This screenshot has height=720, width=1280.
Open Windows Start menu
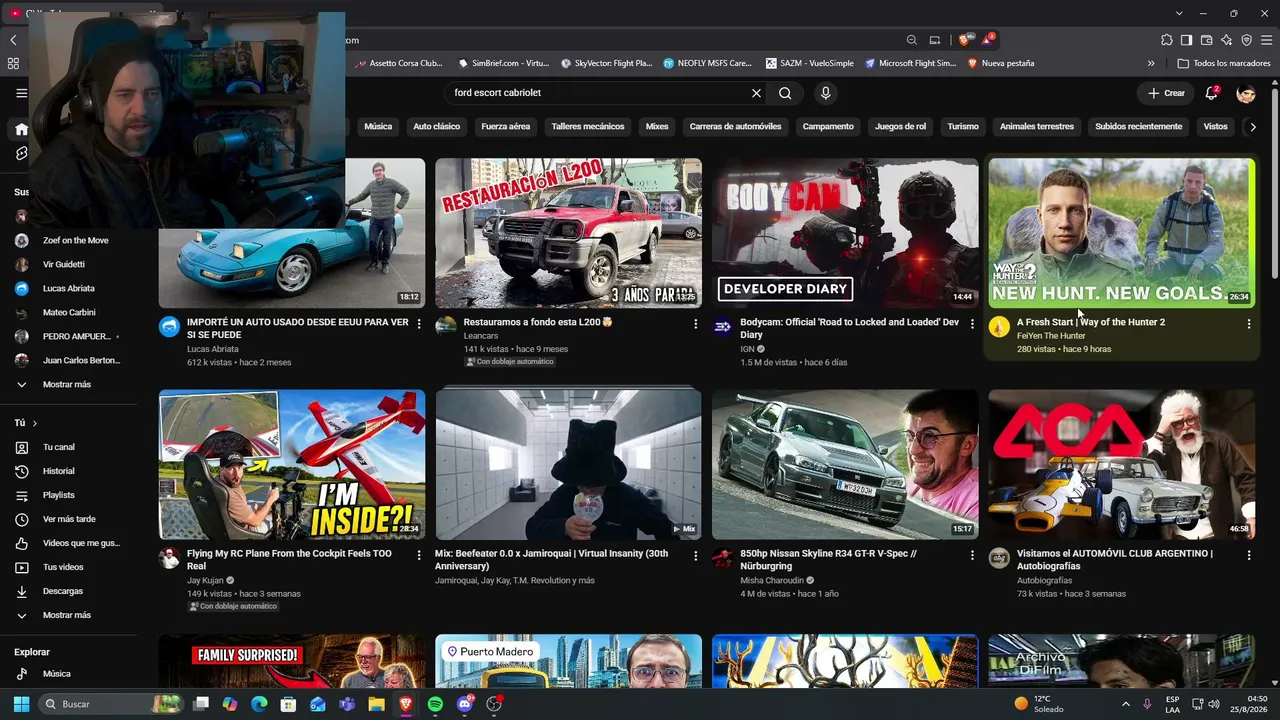[x=21, y=704]
